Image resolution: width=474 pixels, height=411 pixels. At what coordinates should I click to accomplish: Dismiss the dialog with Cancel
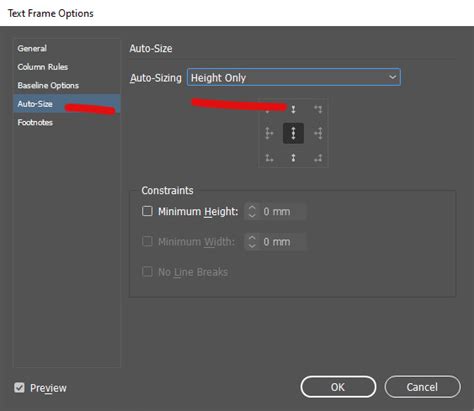422,387
